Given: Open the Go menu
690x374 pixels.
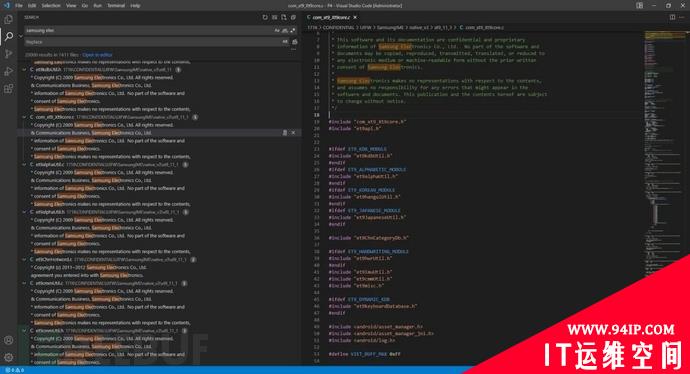Looking at the screenshot, I should (x=84, y=5).
